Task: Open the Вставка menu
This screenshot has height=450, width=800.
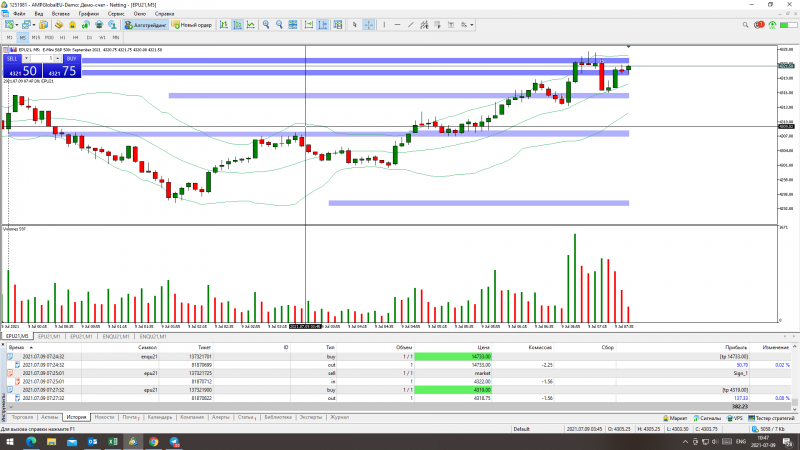Action: click(x=61, y=14)
